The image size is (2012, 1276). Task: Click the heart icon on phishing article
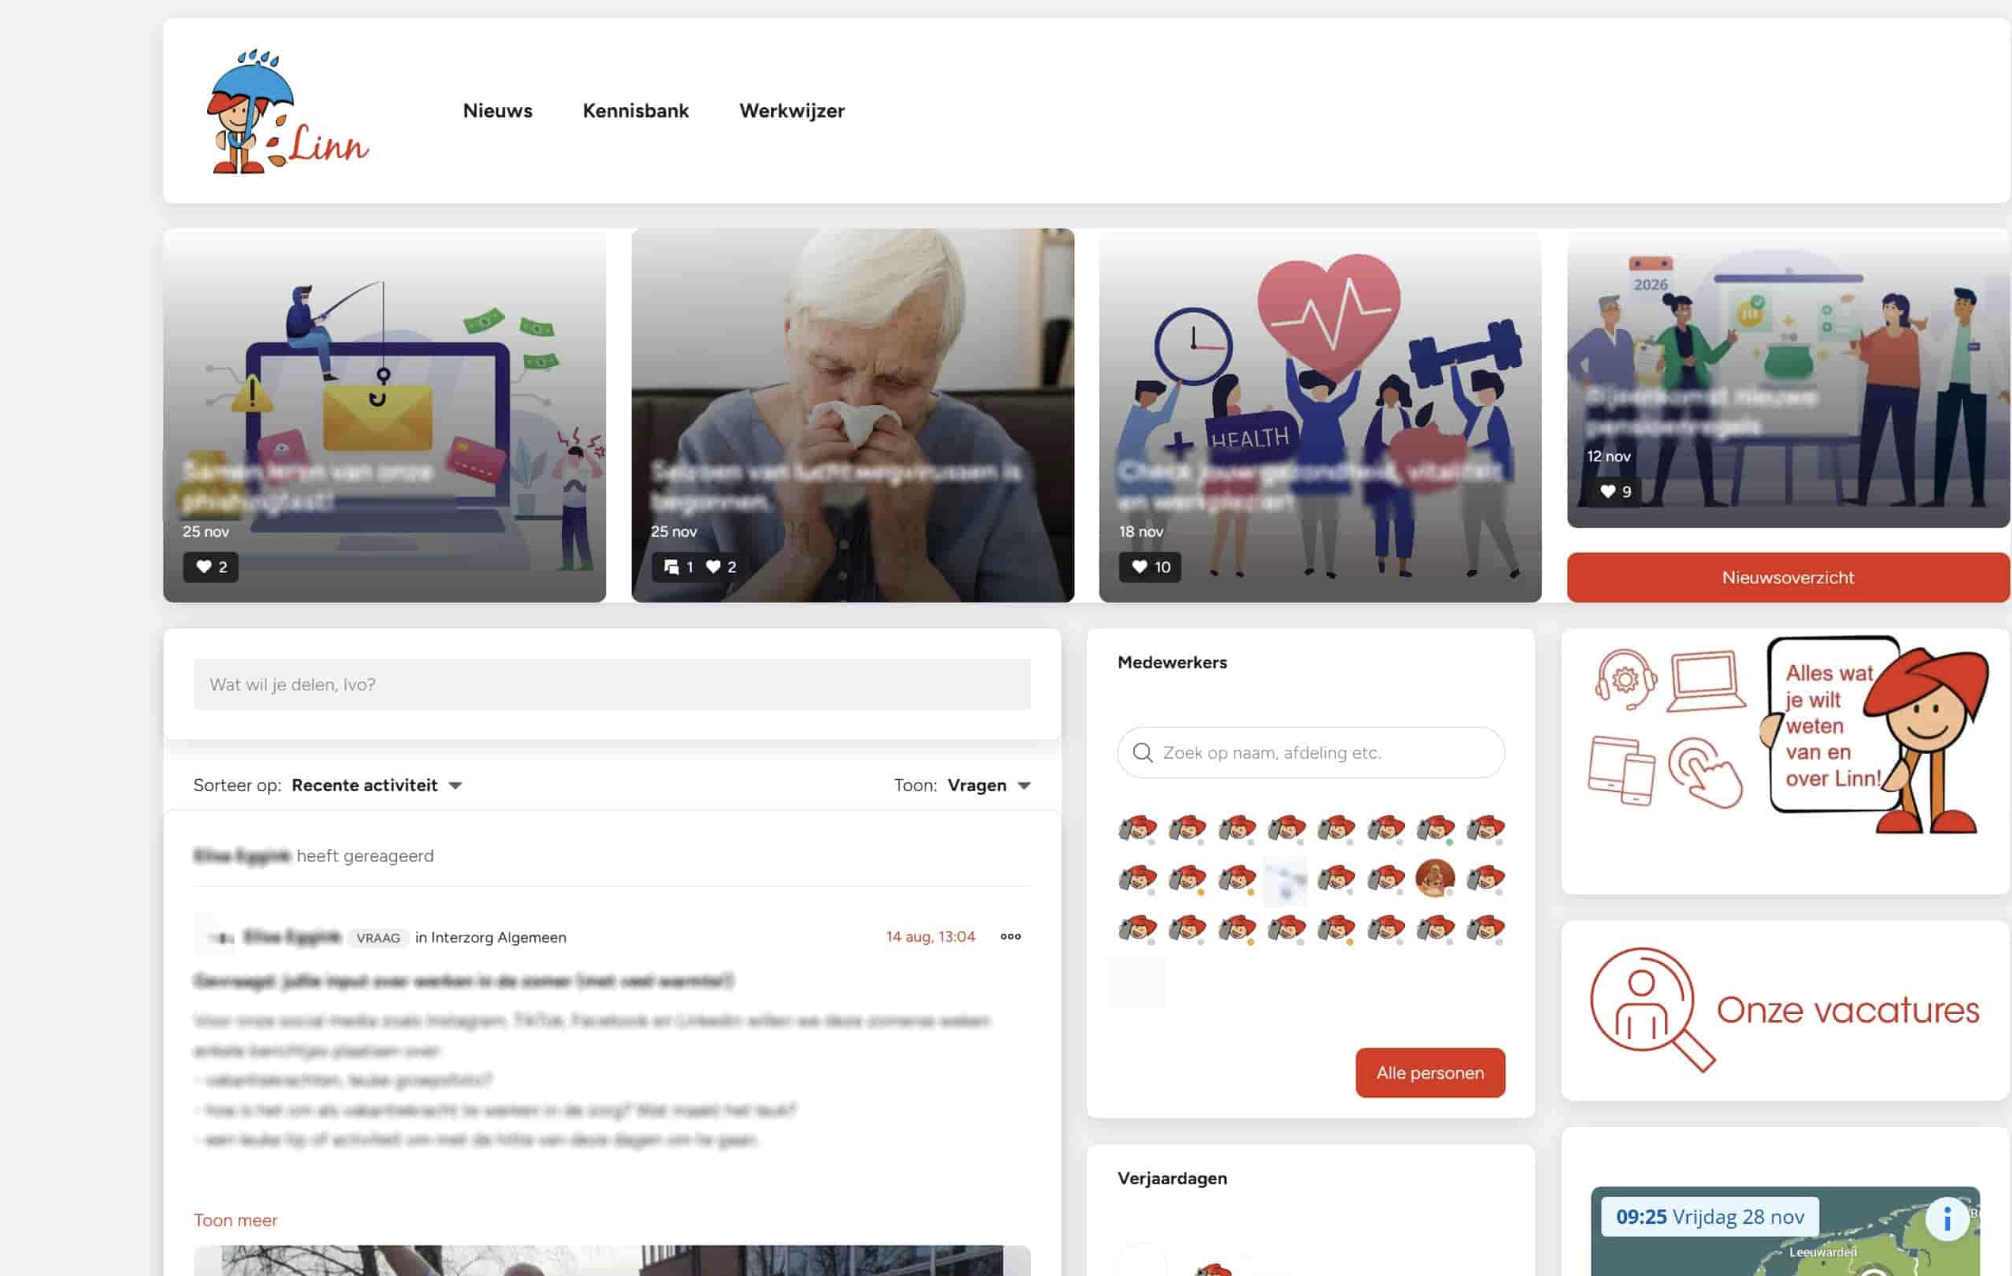[x=204, y=567]
